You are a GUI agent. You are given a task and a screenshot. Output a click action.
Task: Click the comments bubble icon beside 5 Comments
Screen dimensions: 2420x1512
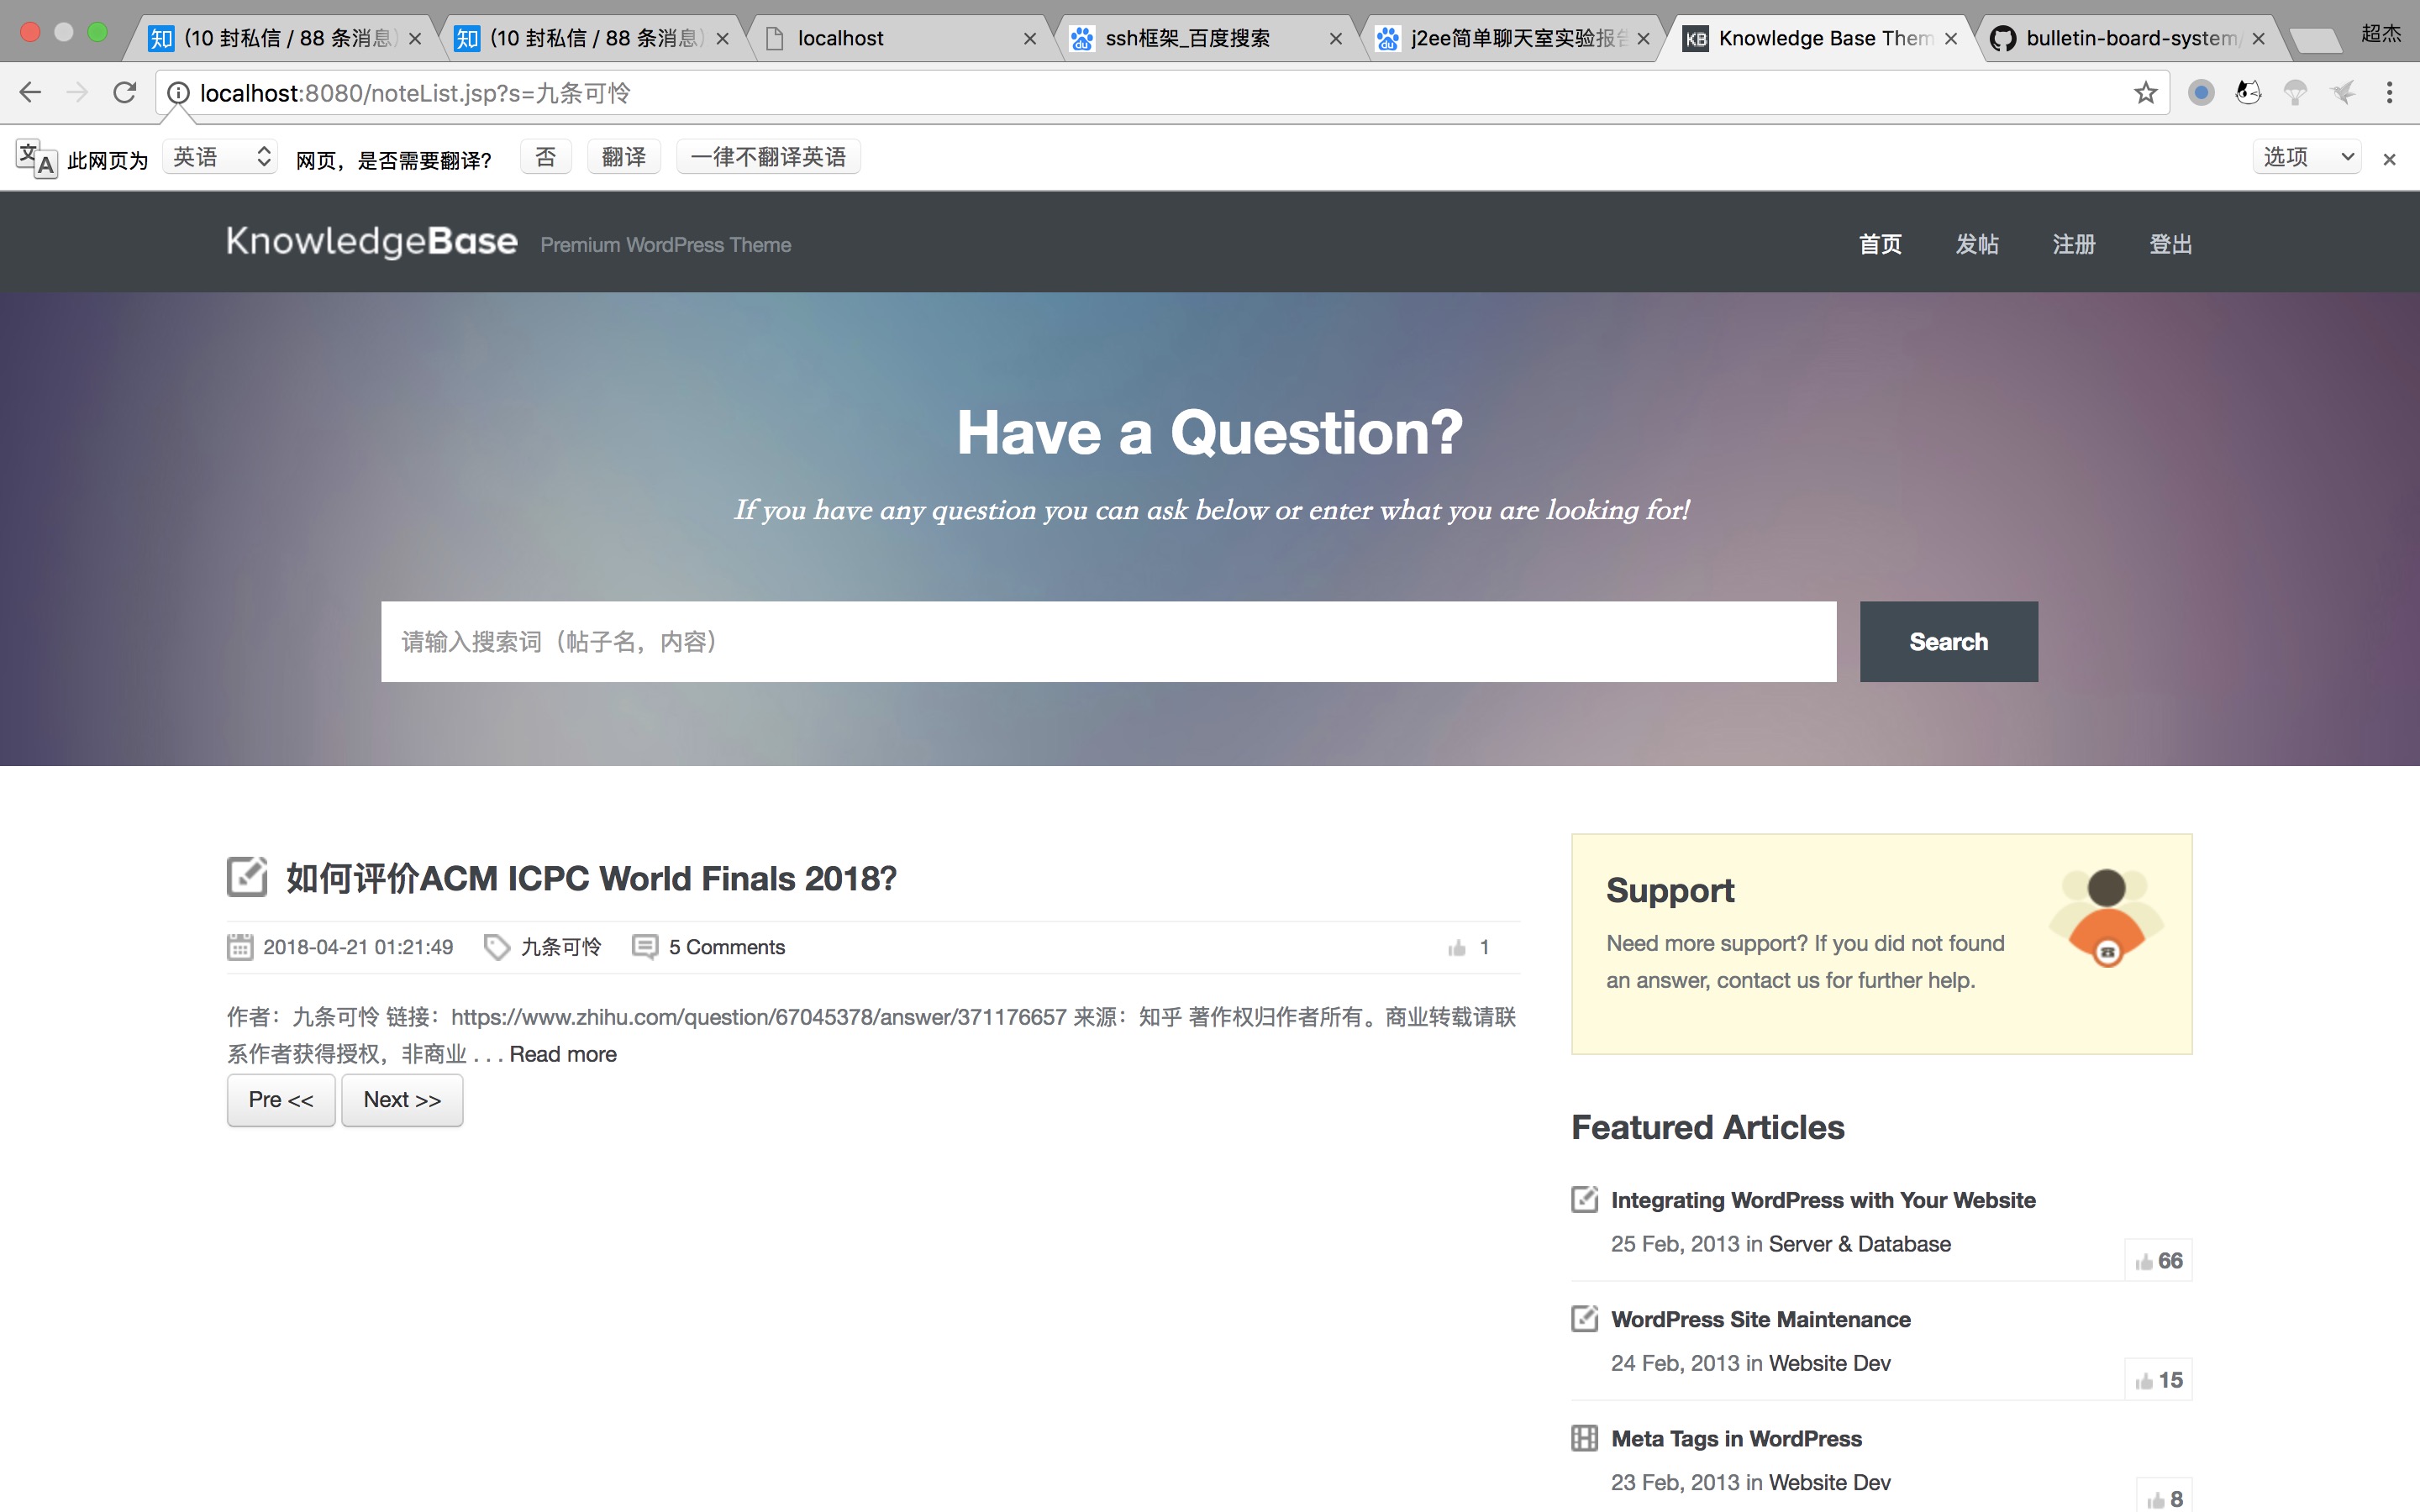click(645, 946)
